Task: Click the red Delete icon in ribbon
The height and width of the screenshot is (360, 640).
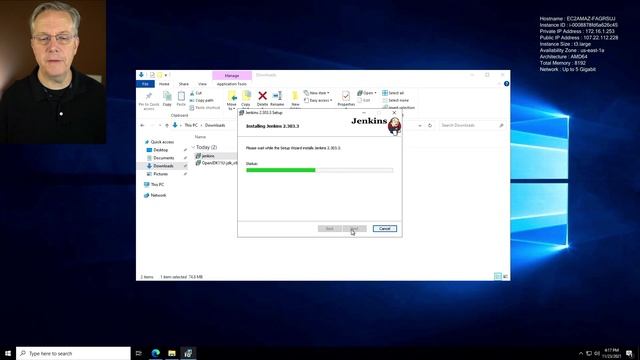Action: click(262, 96)
